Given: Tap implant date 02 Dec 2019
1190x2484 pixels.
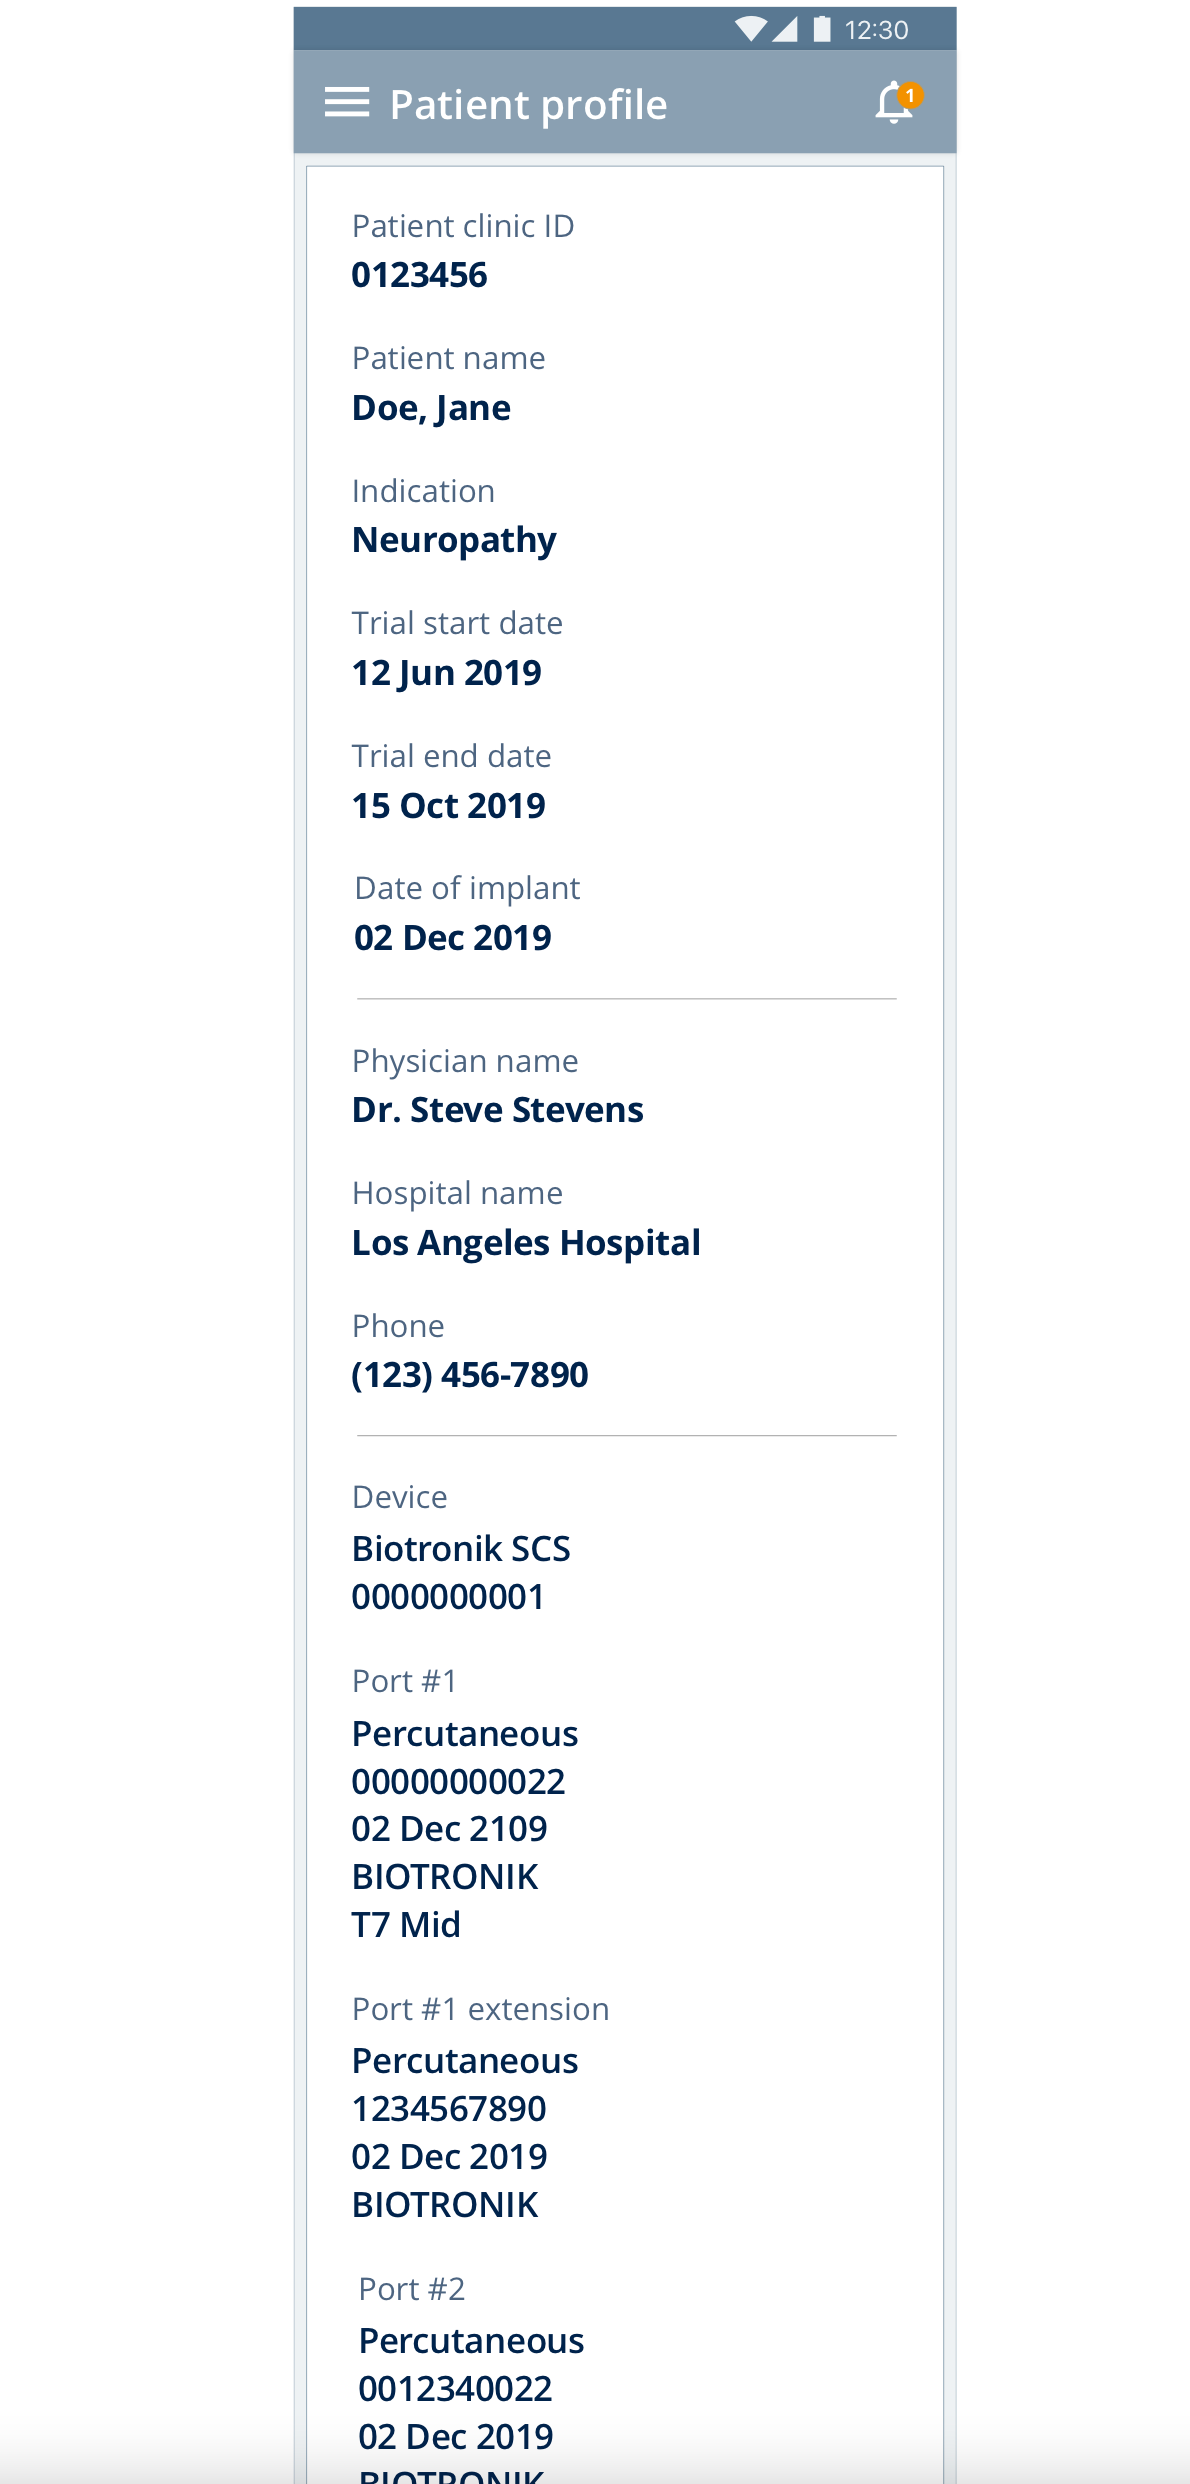Looking at the screenshot, I should 452,938.
